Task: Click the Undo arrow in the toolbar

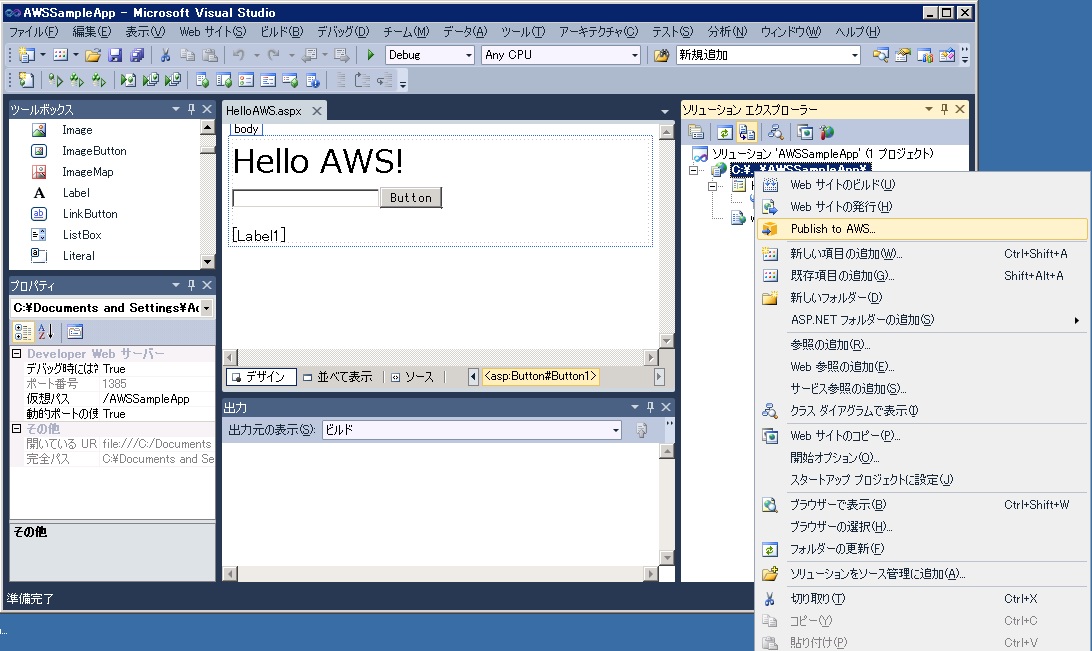Action: click(238, 55)
